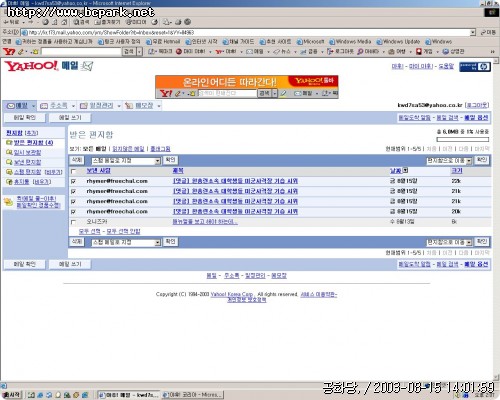Click the IE Refresh icon
Screen dimensions: 500x400
(55, 22)
